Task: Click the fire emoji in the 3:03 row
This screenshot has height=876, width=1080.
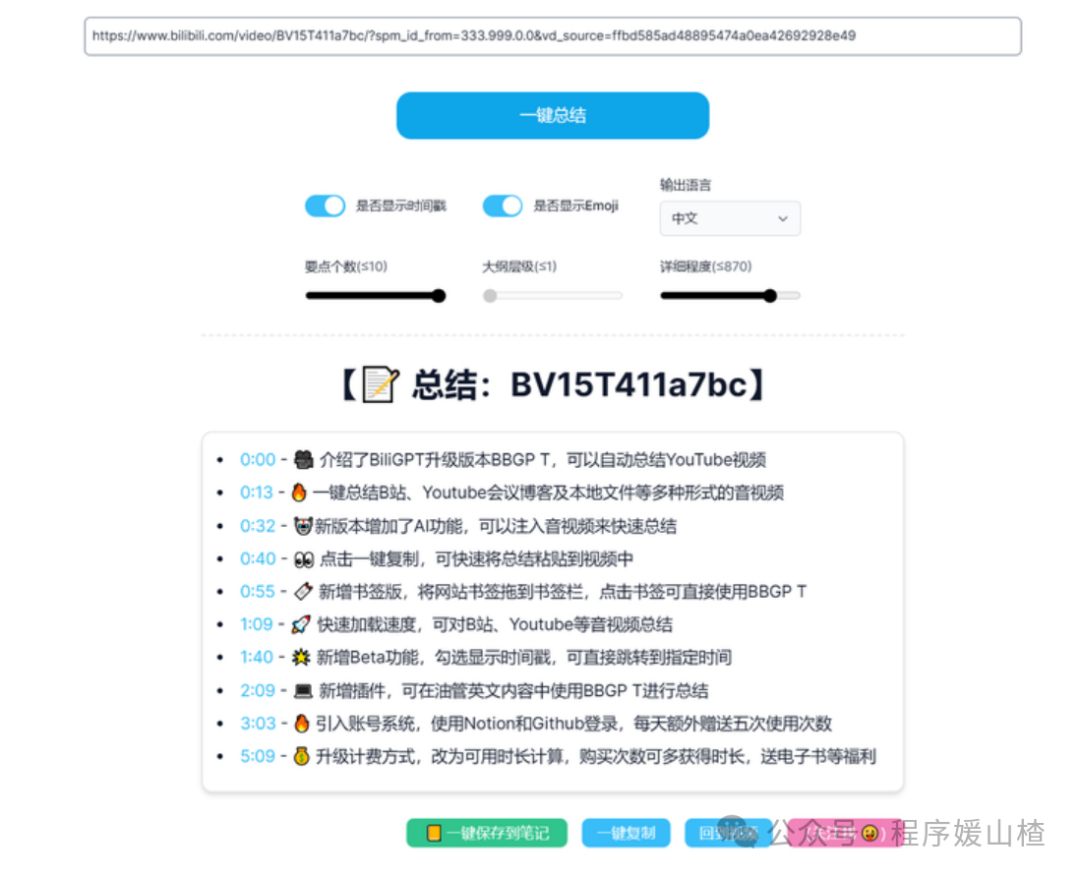Action: click(x=301, y=724)
